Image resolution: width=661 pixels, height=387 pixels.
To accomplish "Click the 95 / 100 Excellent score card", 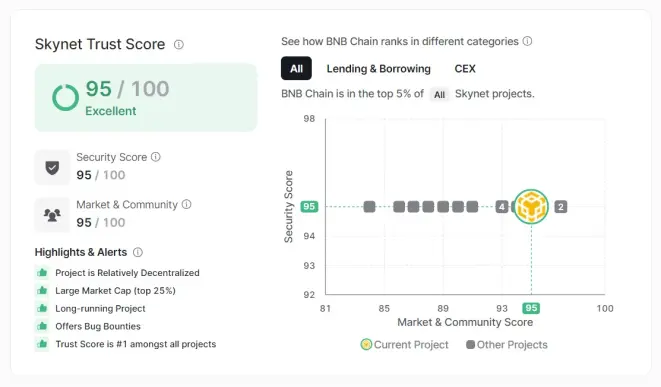I will click(x=146, y=98).
